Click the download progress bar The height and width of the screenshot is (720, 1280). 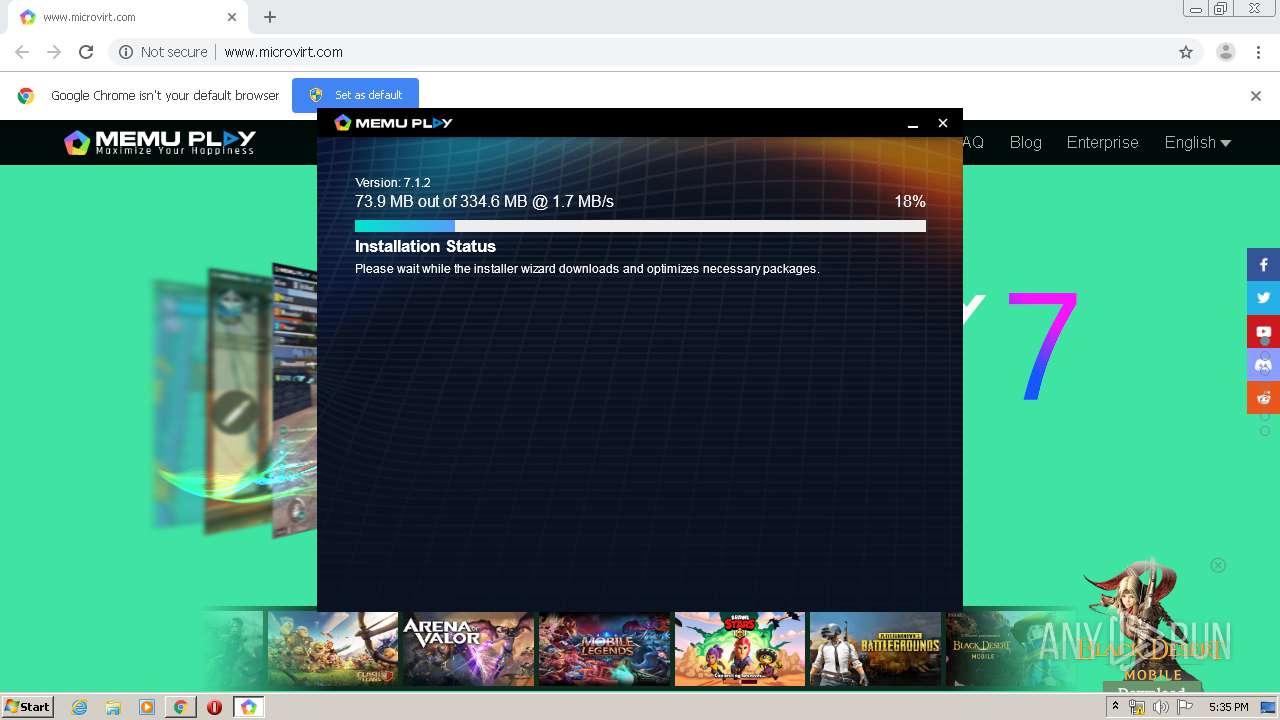pos(640,226)
